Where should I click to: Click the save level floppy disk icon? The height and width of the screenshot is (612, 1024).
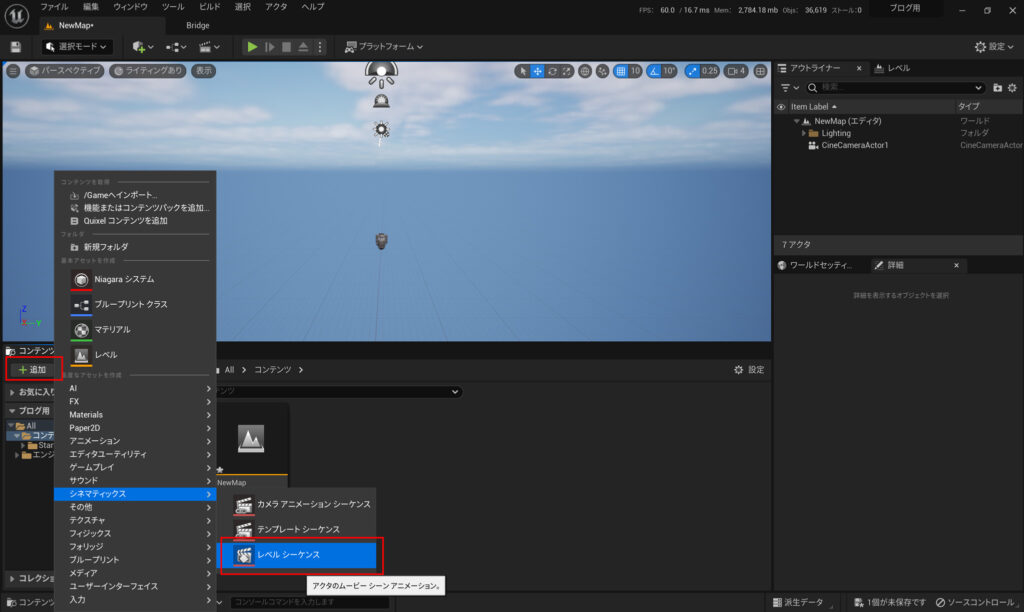[x=15, y=47]
